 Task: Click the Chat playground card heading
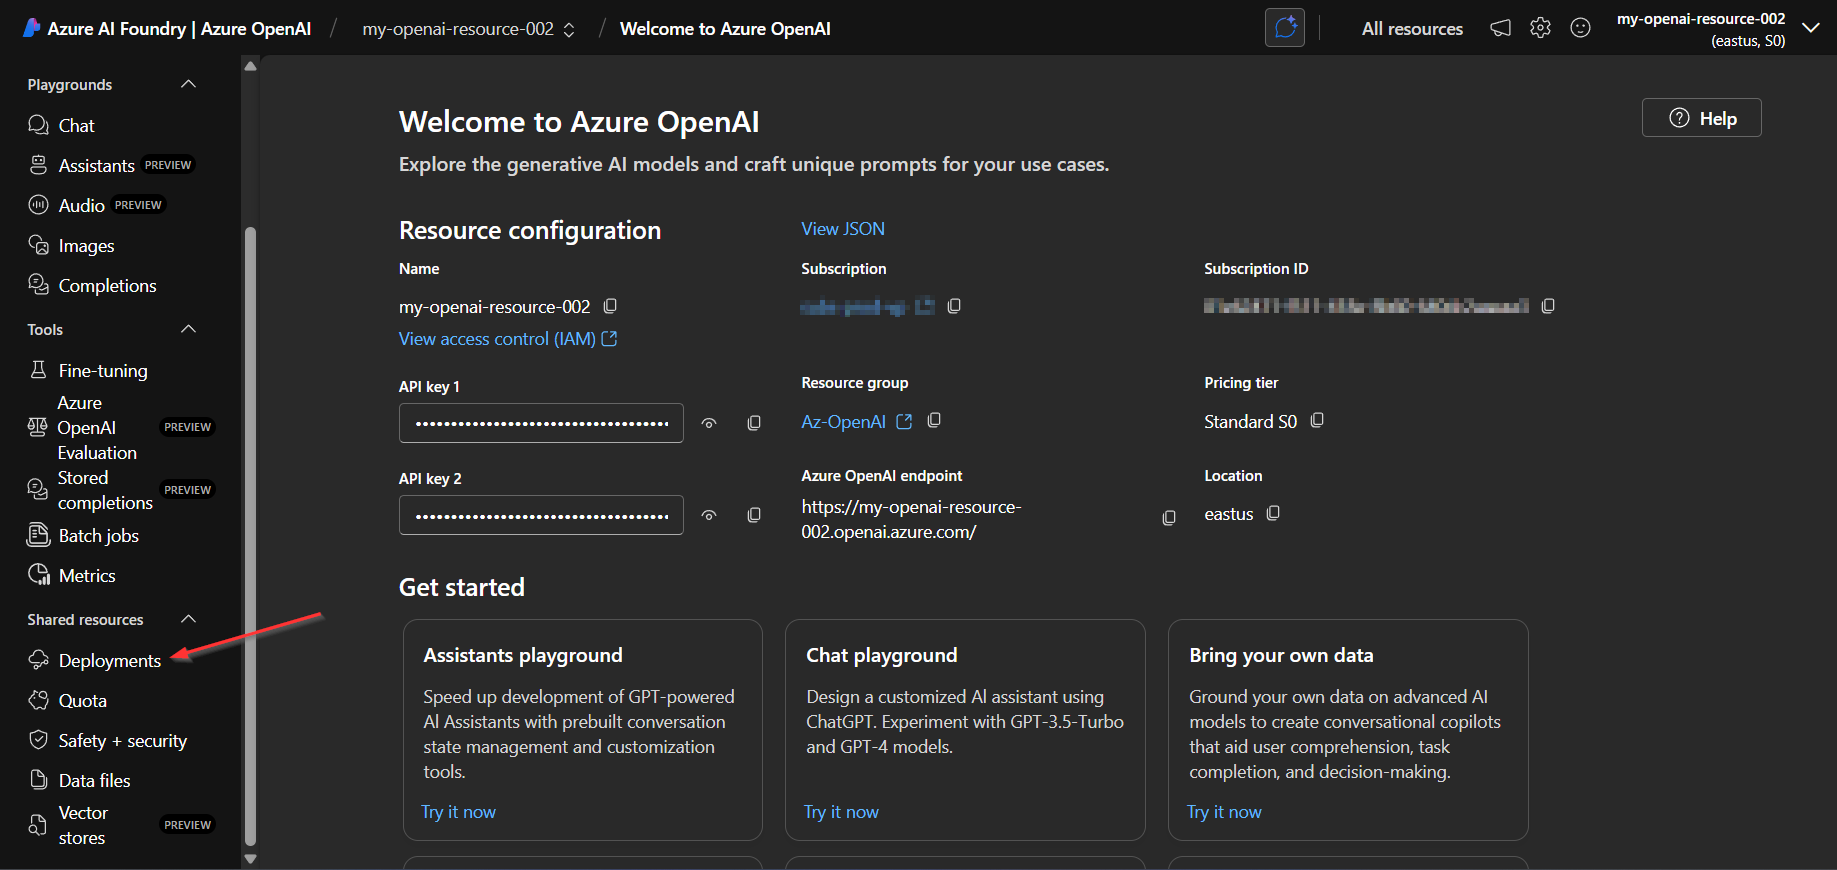pos(881,655)
